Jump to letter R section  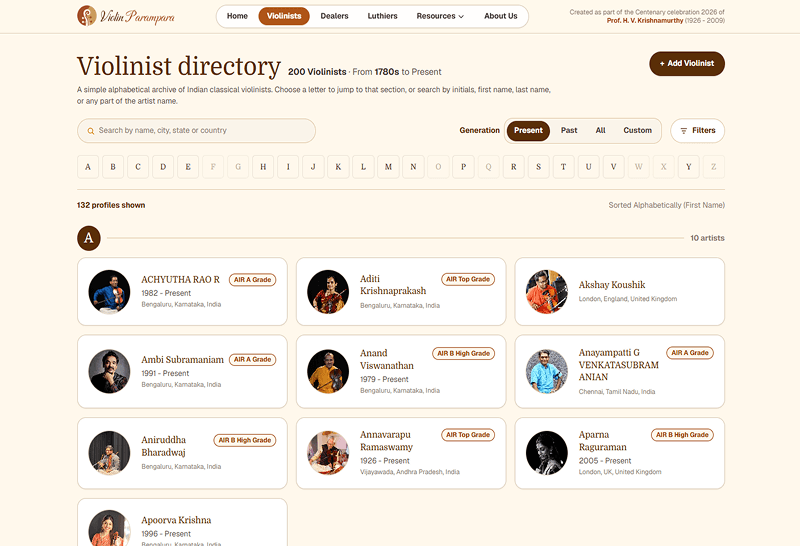(513, 167)
